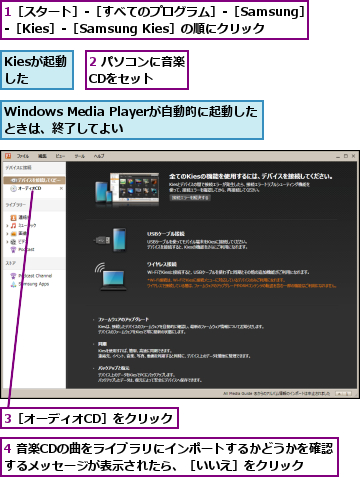Expand the Videos library tree node
The width and height of the screenshot is (360, 477).
tap(7, 242)
